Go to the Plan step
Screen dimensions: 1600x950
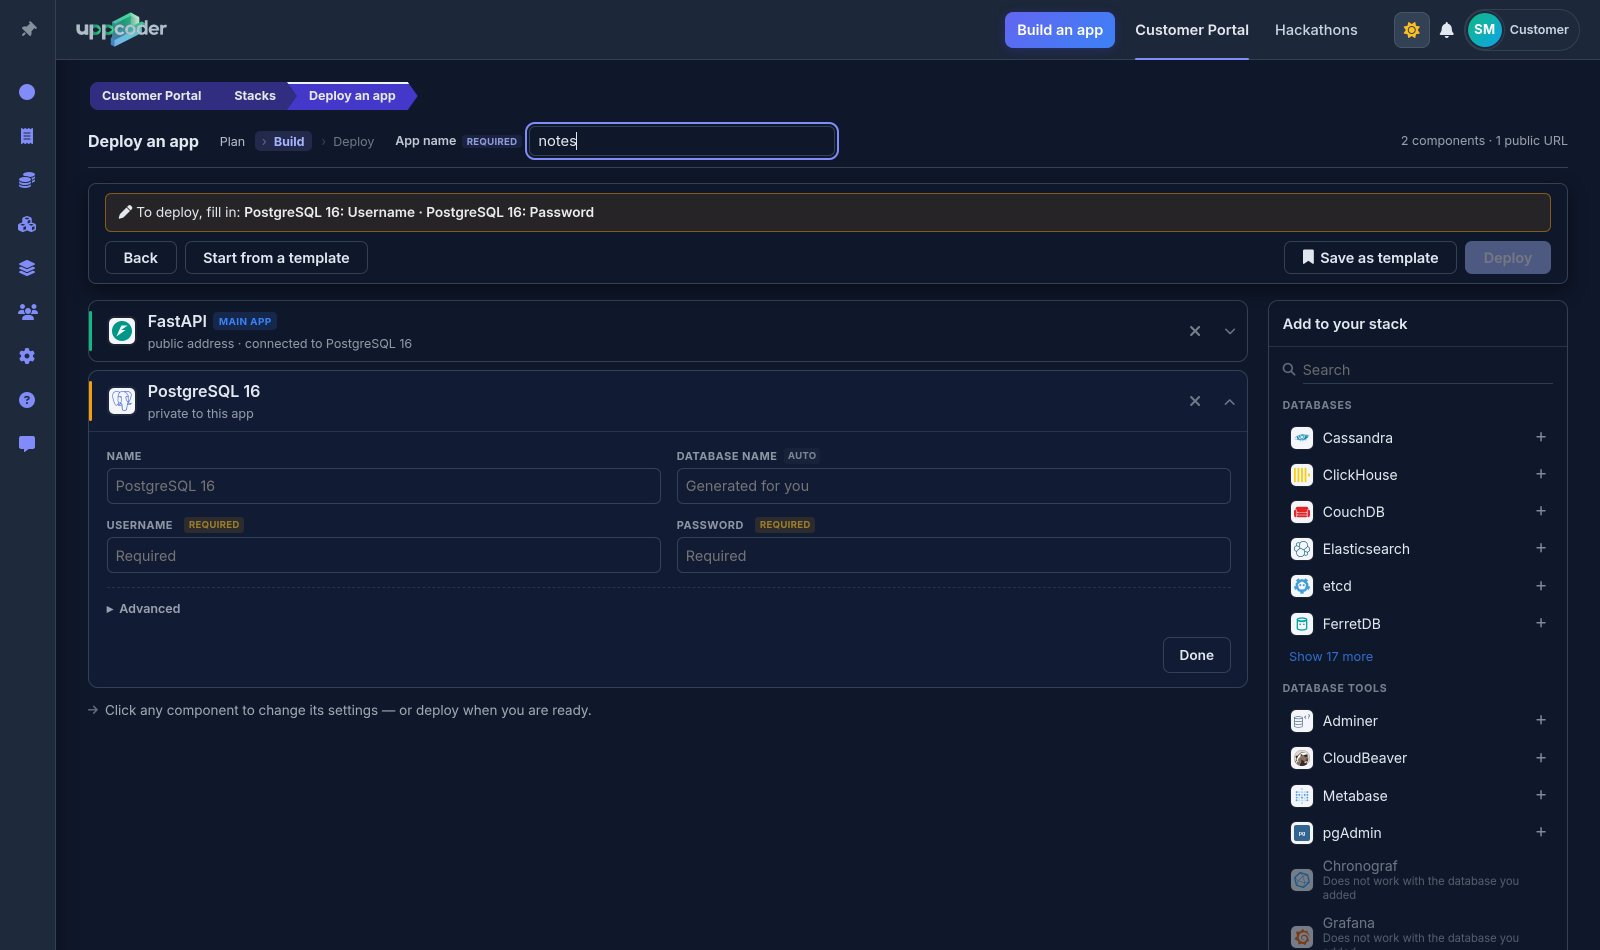[232, 142]
